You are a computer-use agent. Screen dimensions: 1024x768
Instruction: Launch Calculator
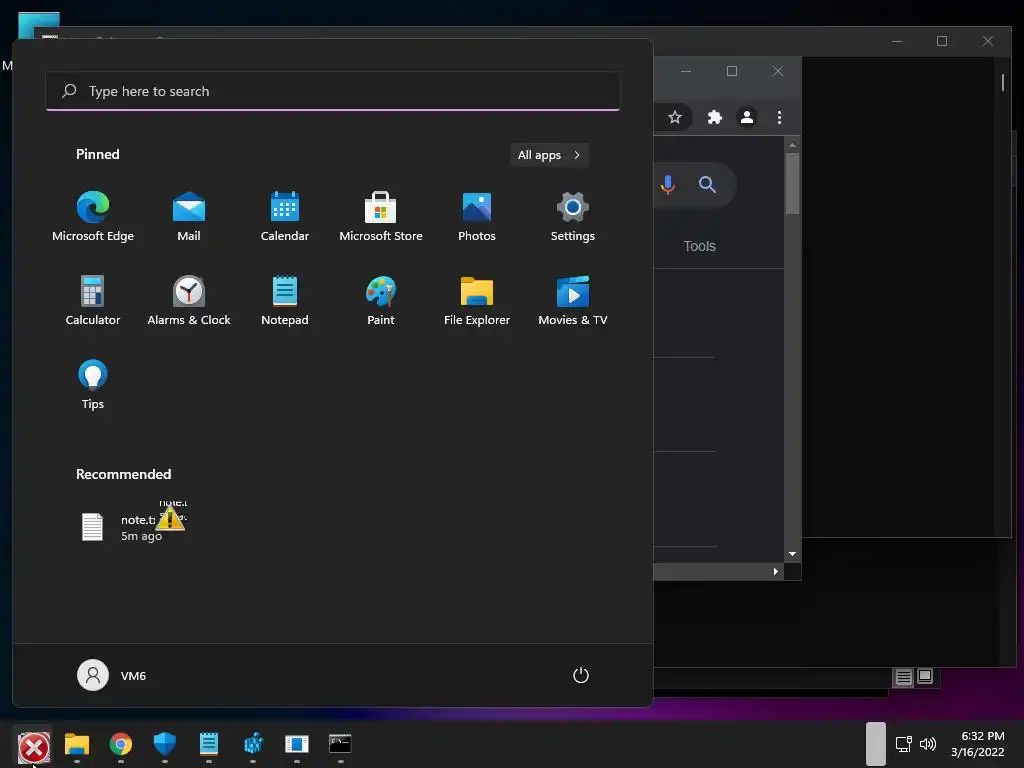pyautogui.click(x=93, y=300)
